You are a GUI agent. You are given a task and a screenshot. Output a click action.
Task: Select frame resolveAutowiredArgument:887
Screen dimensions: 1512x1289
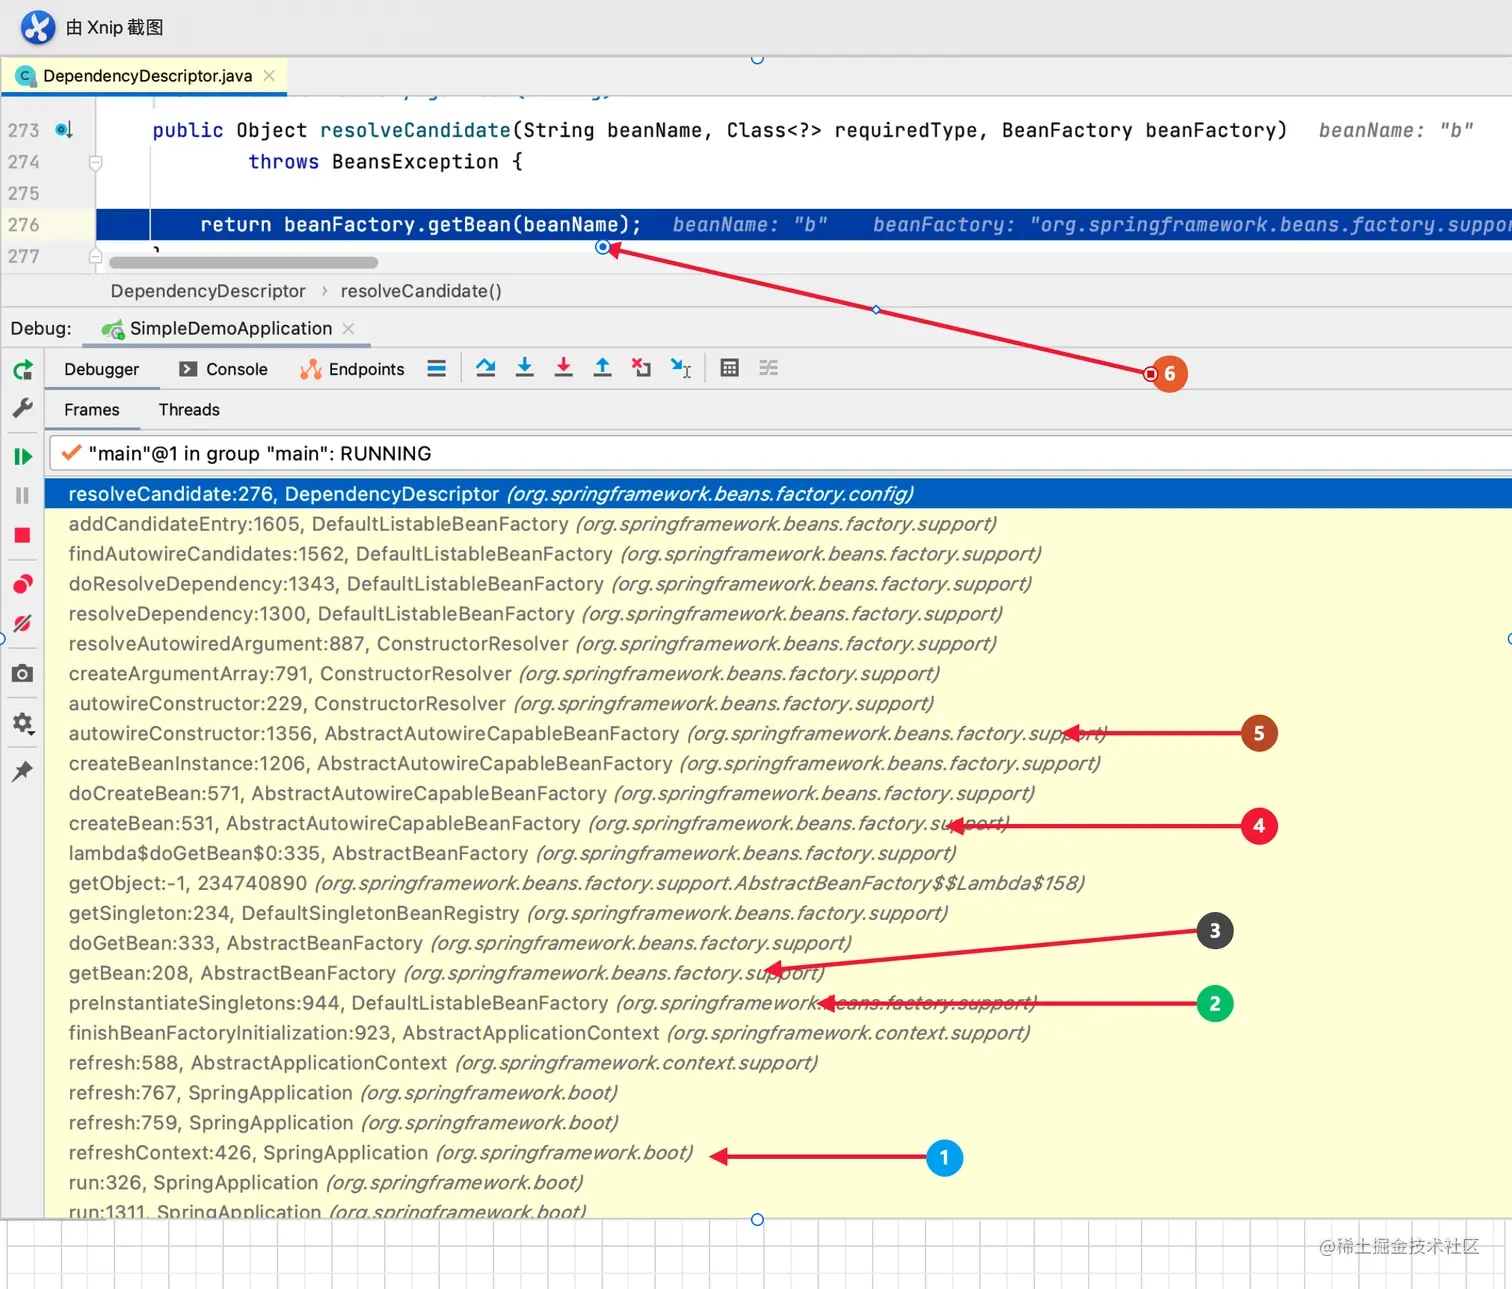(778, 644)
